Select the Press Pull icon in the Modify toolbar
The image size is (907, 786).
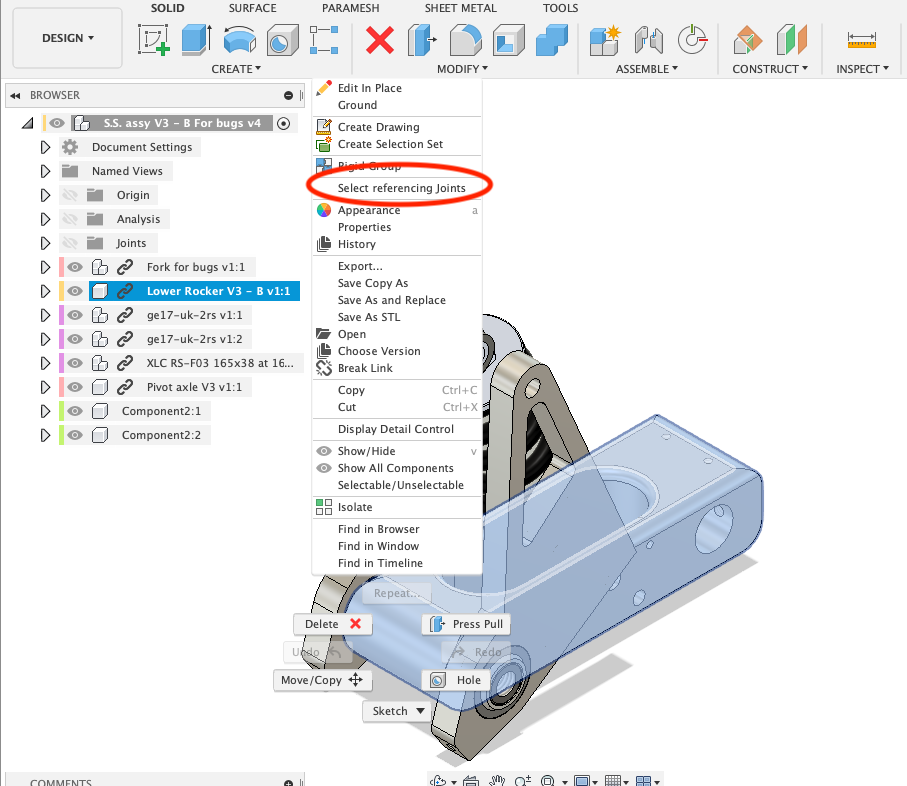pyautogui.click(x=422, y=39)
